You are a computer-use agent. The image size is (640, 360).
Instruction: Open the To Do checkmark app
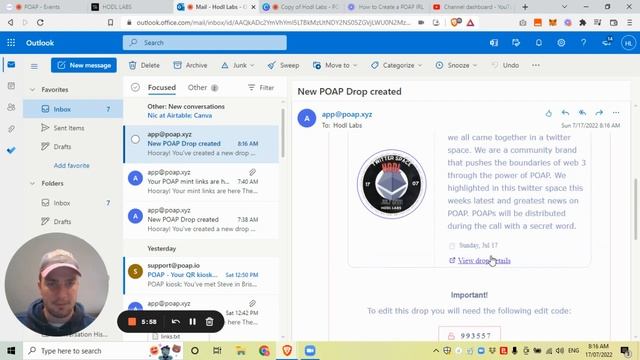[11, 150]
